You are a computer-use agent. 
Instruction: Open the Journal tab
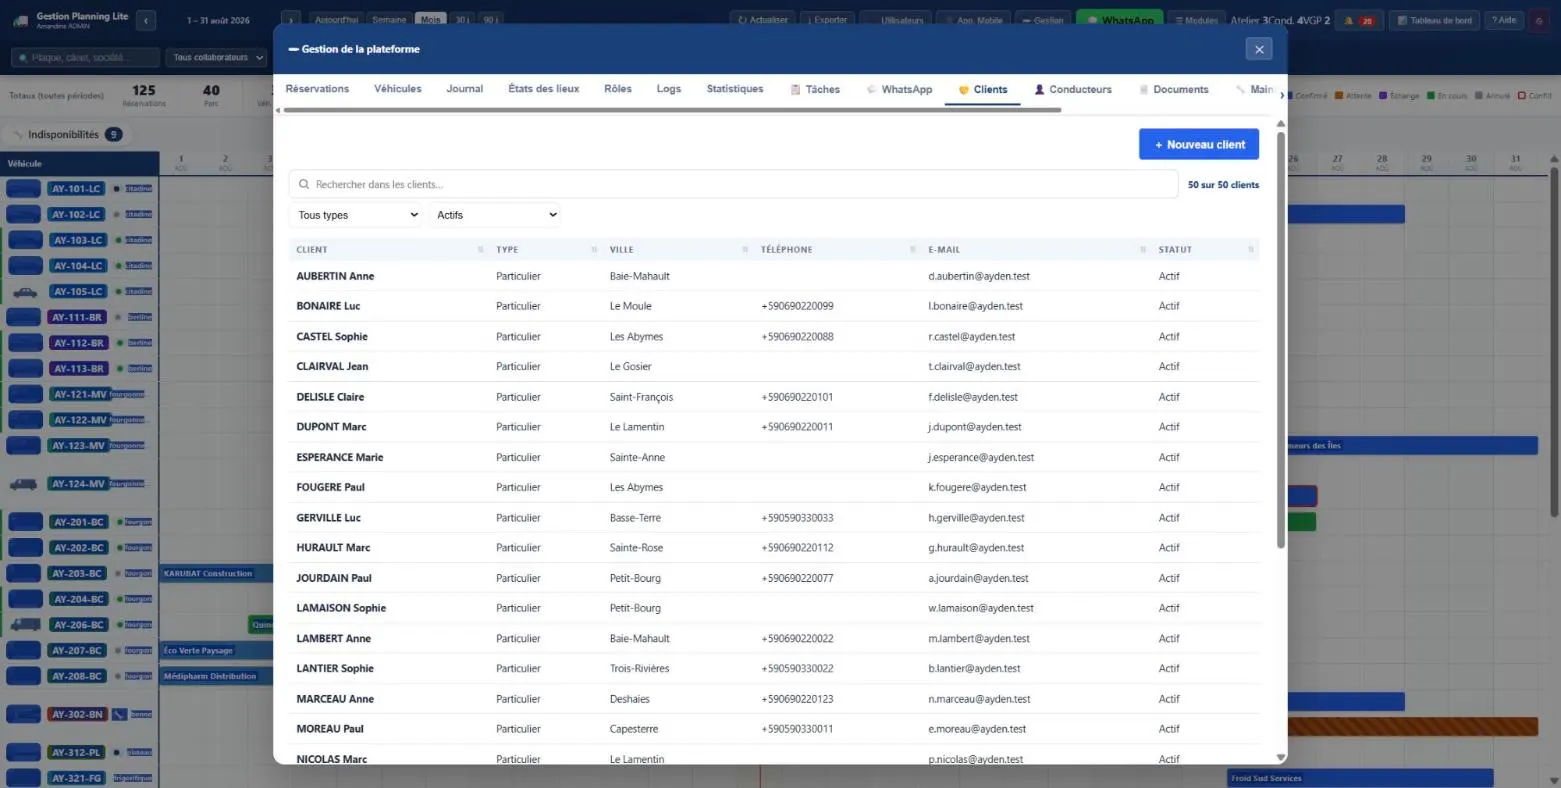coord(465,89)
